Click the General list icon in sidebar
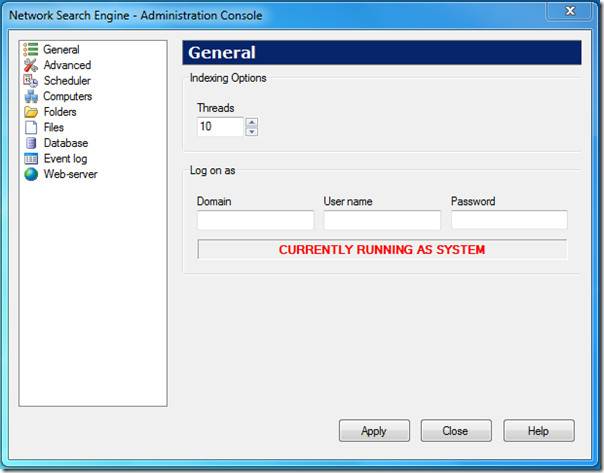Viewport: 604px width, 473px height. coord(31,50)
